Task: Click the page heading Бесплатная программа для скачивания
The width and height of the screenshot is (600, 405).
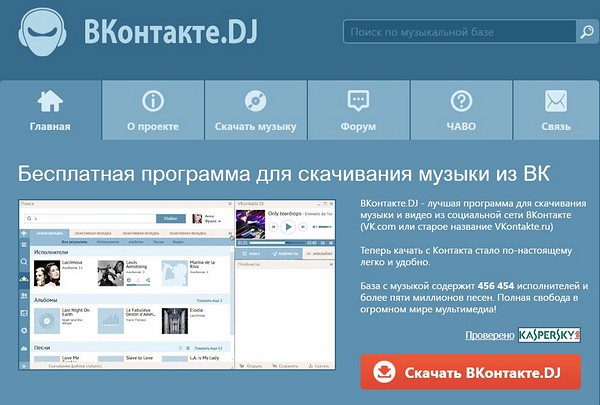Action: point(284,174)
